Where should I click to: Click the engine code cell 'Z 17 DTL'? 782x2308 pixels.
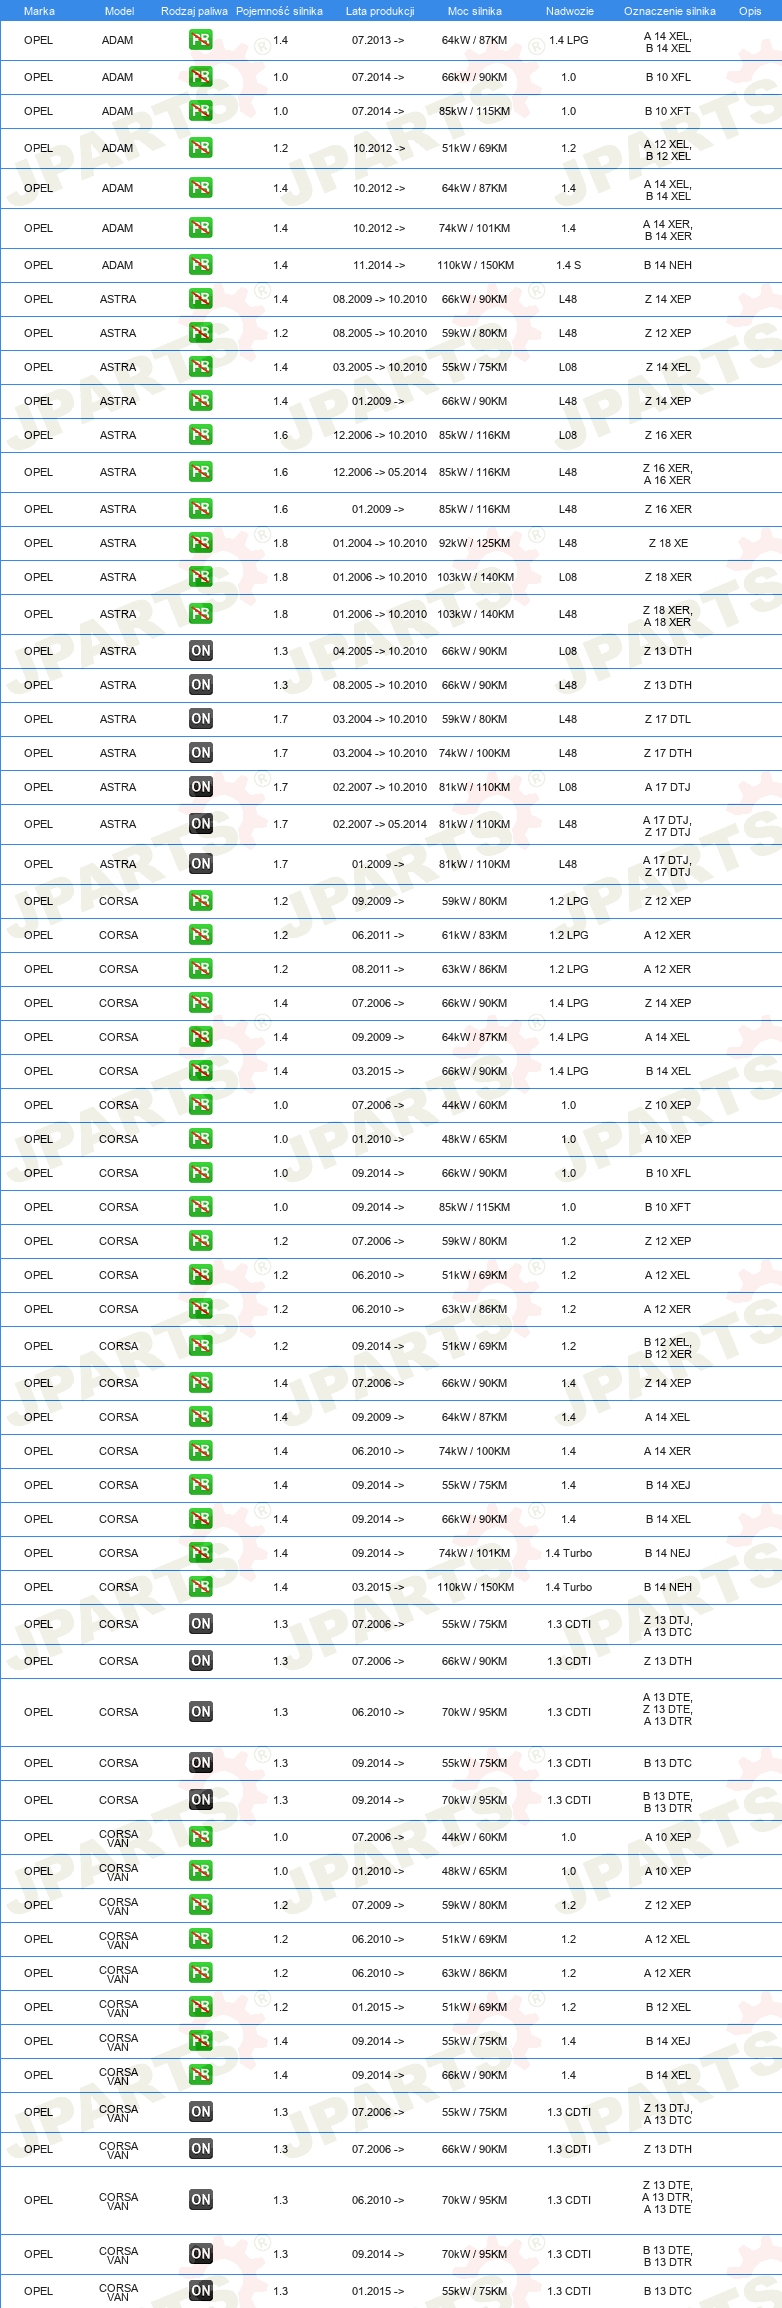point(668,719)
